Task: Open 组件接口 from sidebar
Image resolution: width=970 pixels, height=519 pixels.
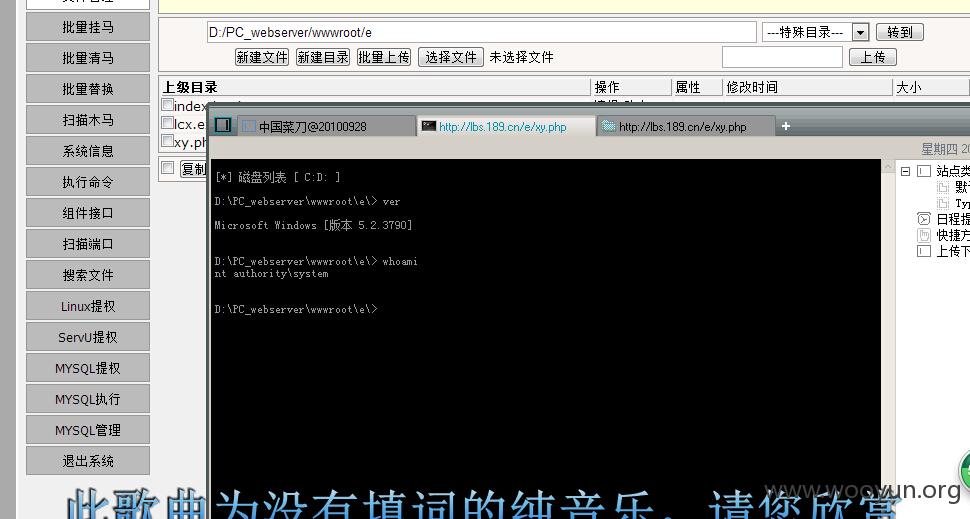Action: click(88, 213)
